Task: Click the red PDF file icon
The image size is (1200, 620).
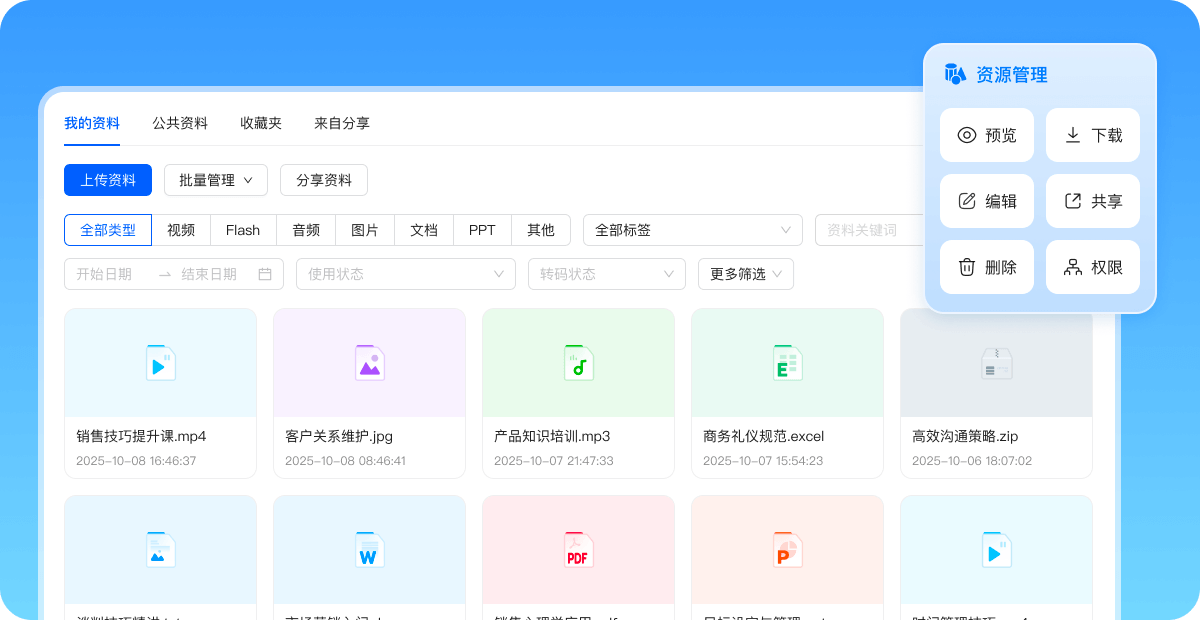Action: click(578, 550)
